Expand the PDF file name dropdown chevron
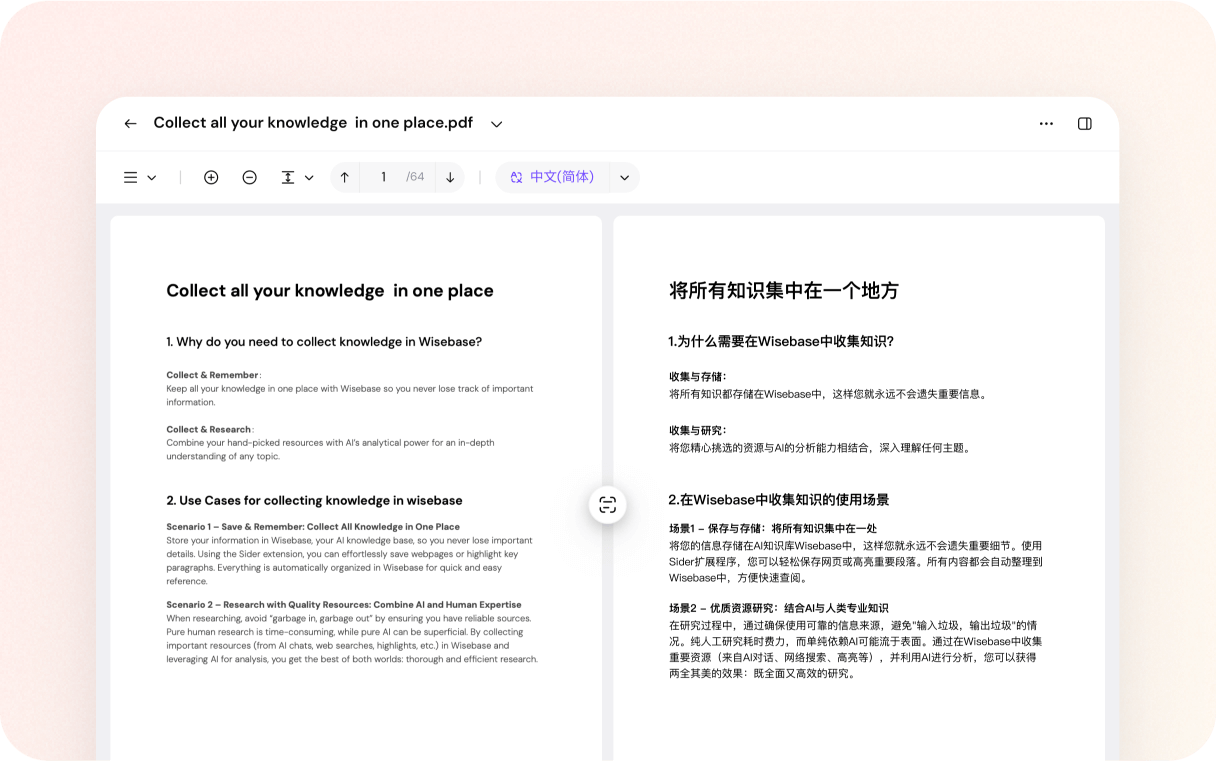The image size is (1216, 761). [x=496, y=124]
